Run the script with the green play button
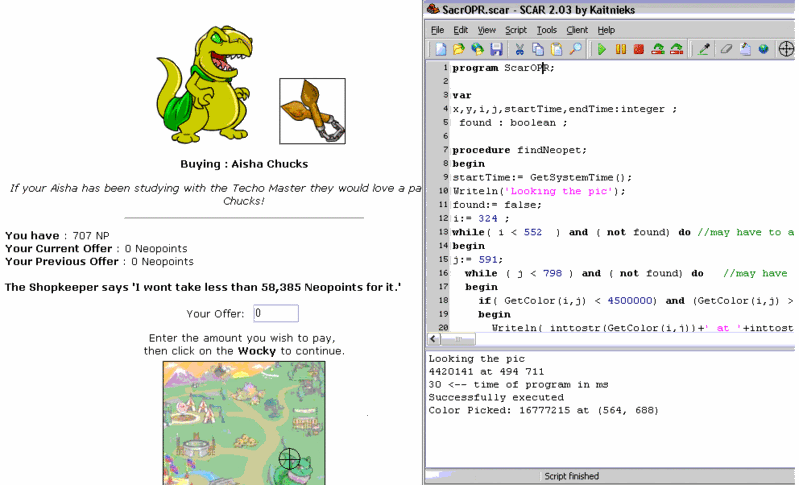Image resolution: width=799 pixels, height=485 pixels. (x=602, y=48)
